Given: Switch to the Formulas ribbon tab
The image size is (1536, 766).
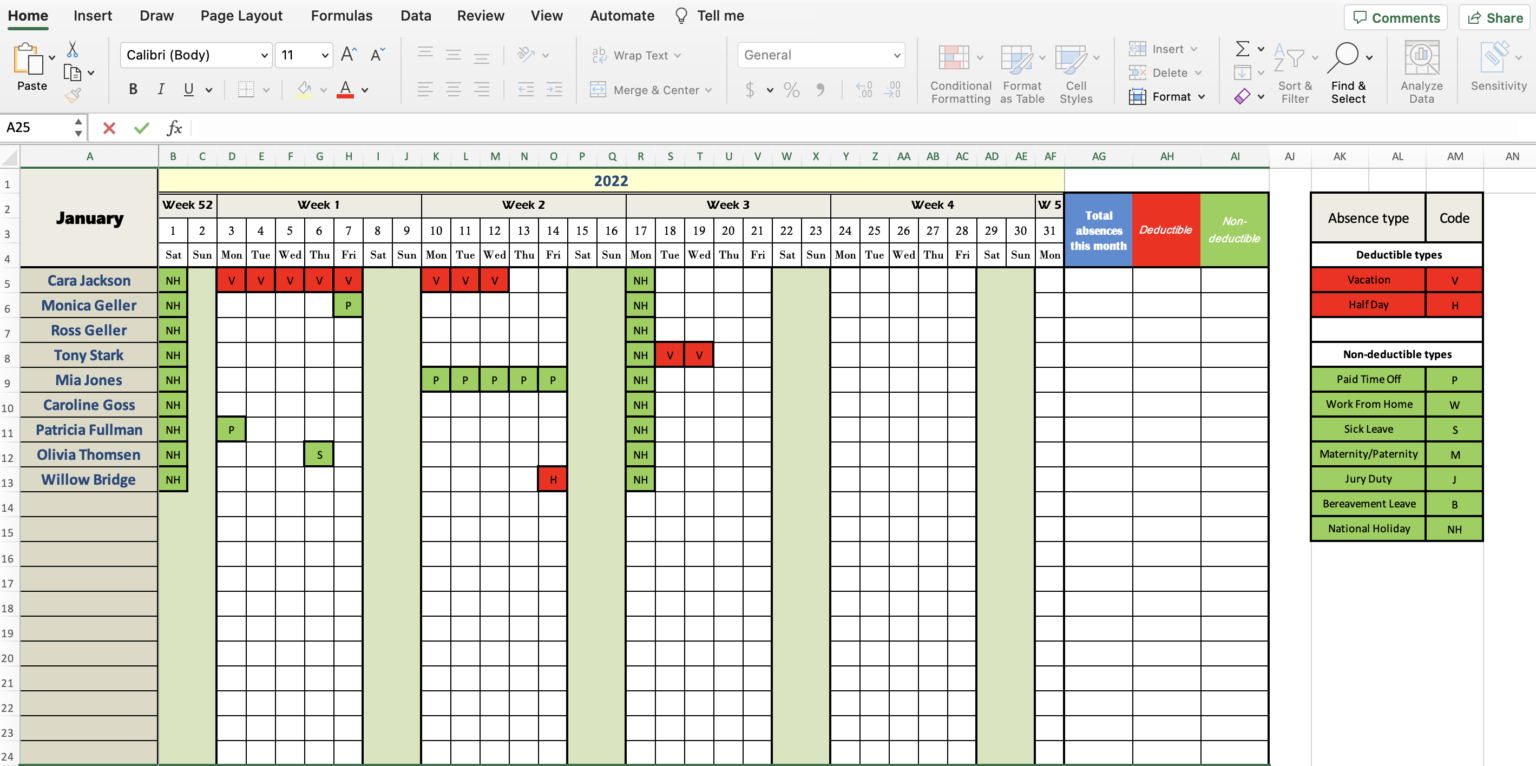Looking at the screenshot, I should click(342, 15).
